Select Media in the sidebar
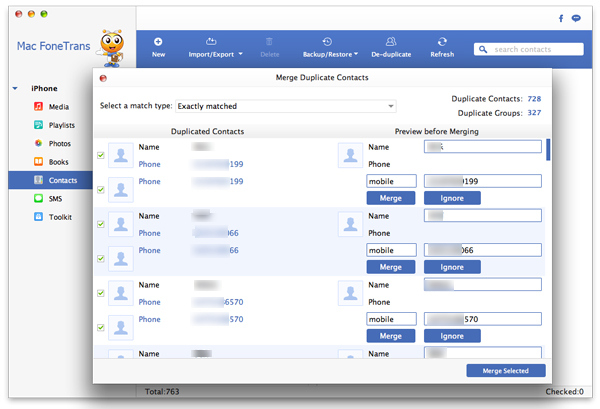Screen dimensions: 600x409 pos(52,106)
